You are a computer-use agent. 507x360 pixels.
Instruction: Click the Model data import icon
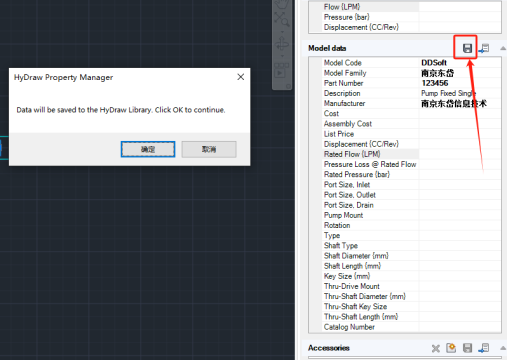click(x=484, y=49)
